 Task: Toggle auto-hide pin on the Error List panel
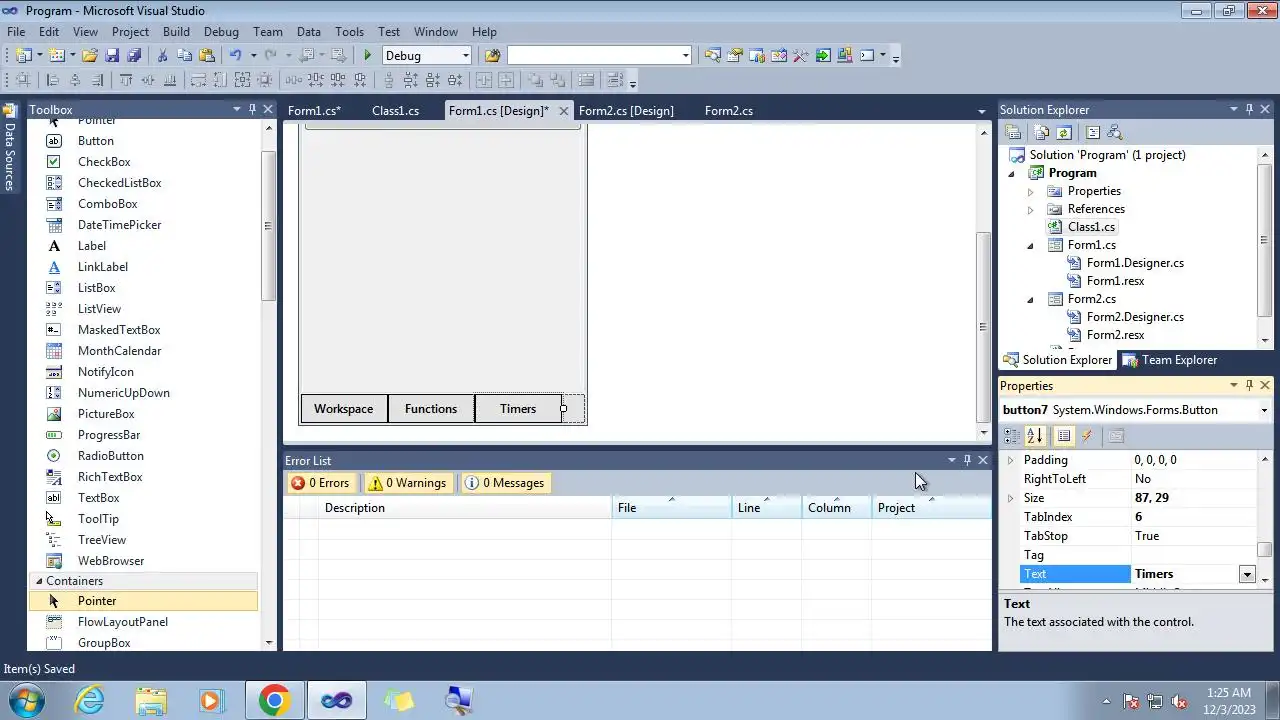pyautogui.click(x=967, y=460)
